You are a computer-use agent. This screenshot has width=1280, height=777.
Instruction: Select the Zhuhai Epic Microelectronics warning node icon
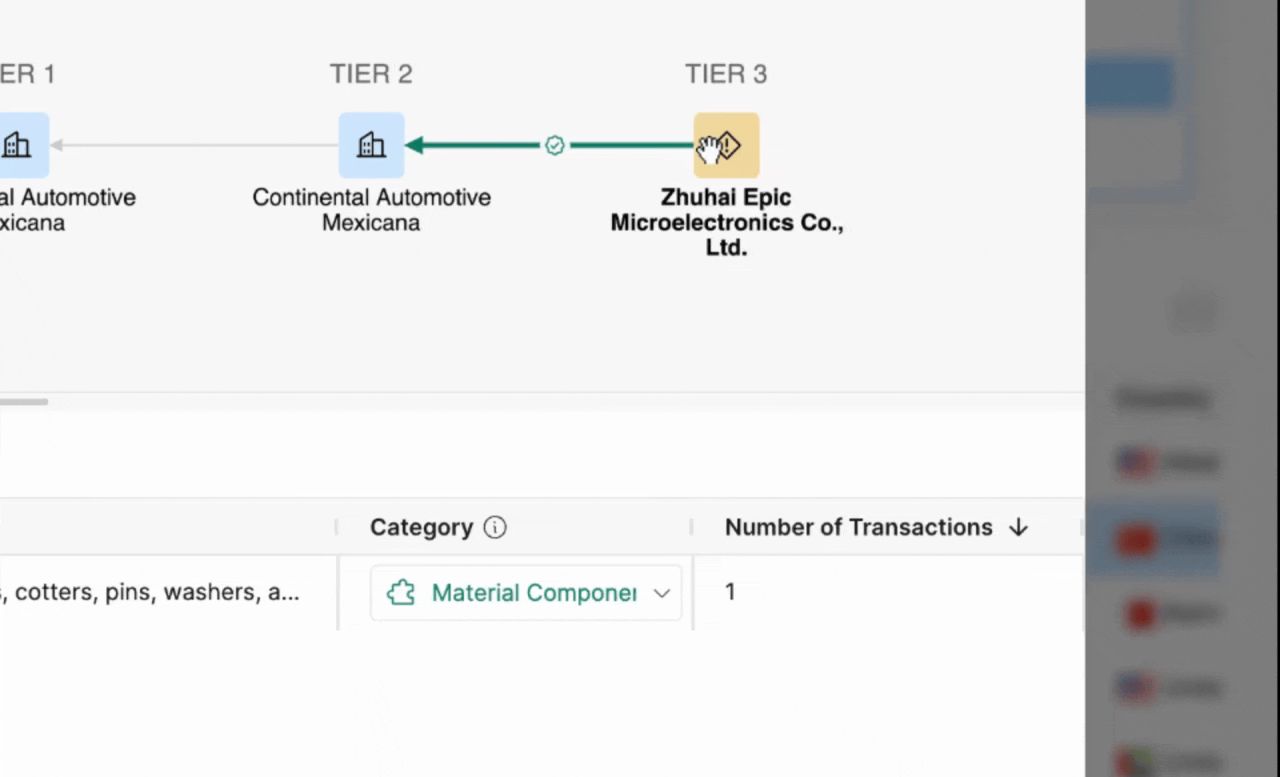pyautogui.click(x=726, y=145)
